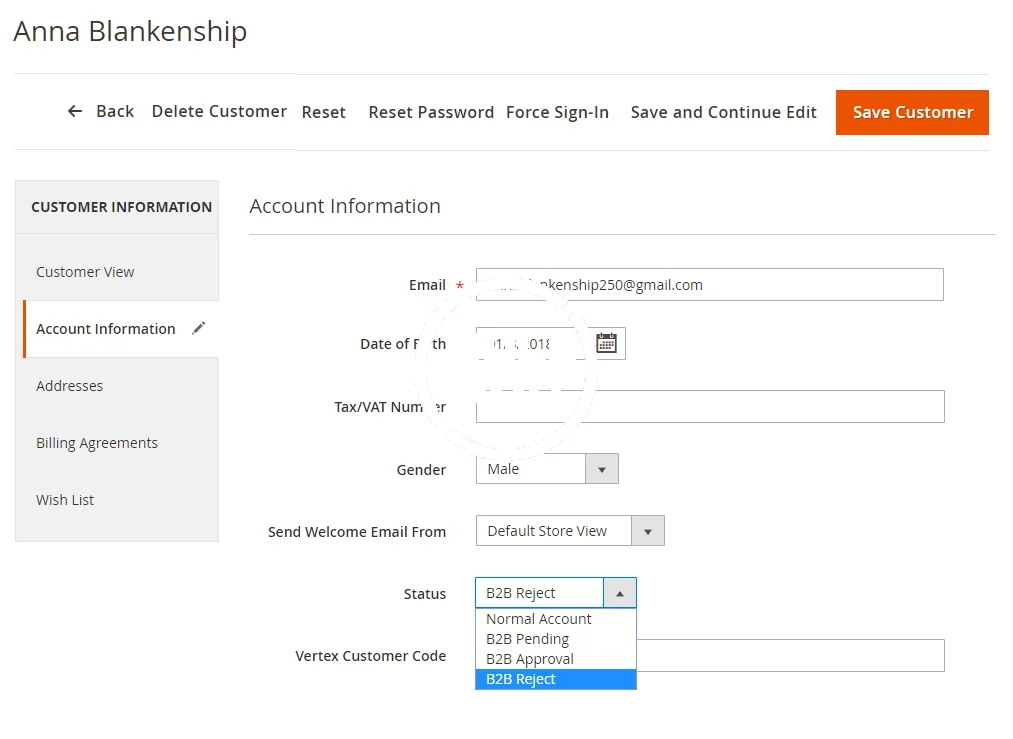The height and width of the screenshot is (739, 1013).
Task: Click the pencil icon beside Account Information
Action: coord(198,329)
